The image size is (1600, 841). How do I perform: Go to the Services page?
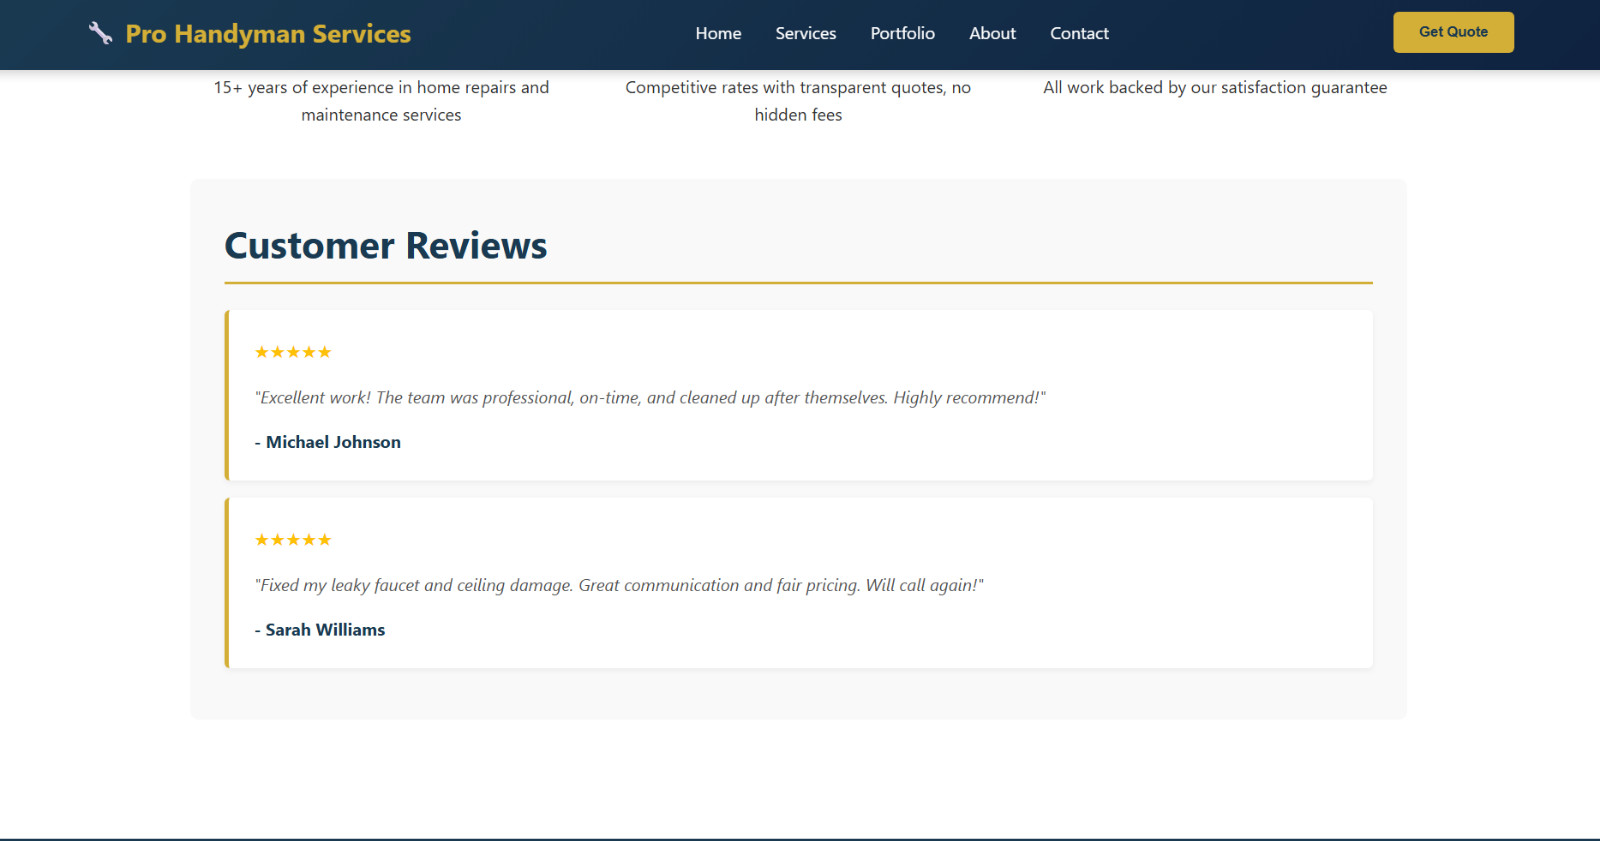pyautogui.click(x=805, y=33)
